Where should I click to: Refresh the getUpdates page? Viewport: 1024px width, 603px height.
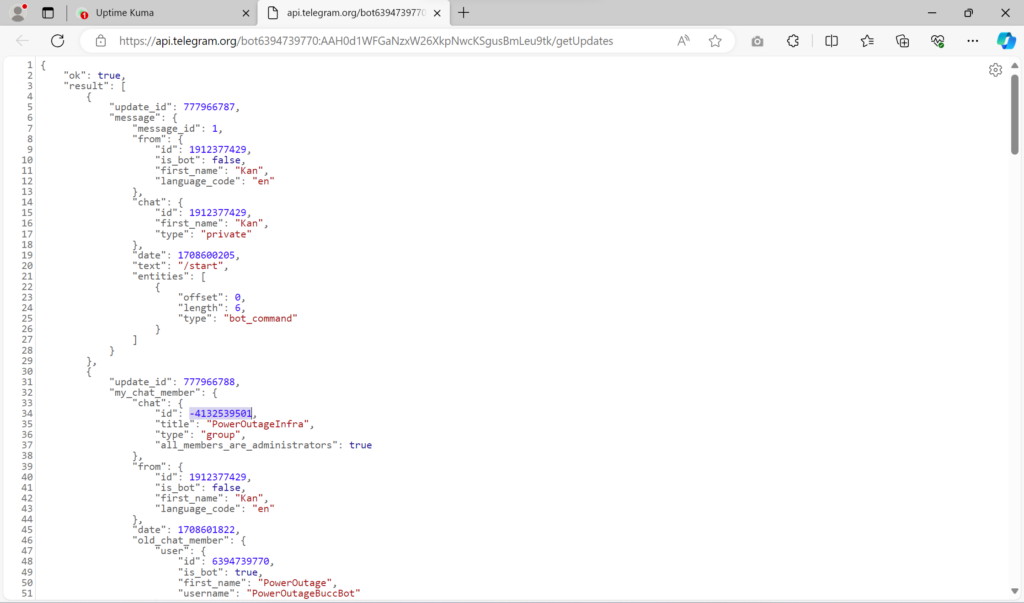click(x=57, y=41)
